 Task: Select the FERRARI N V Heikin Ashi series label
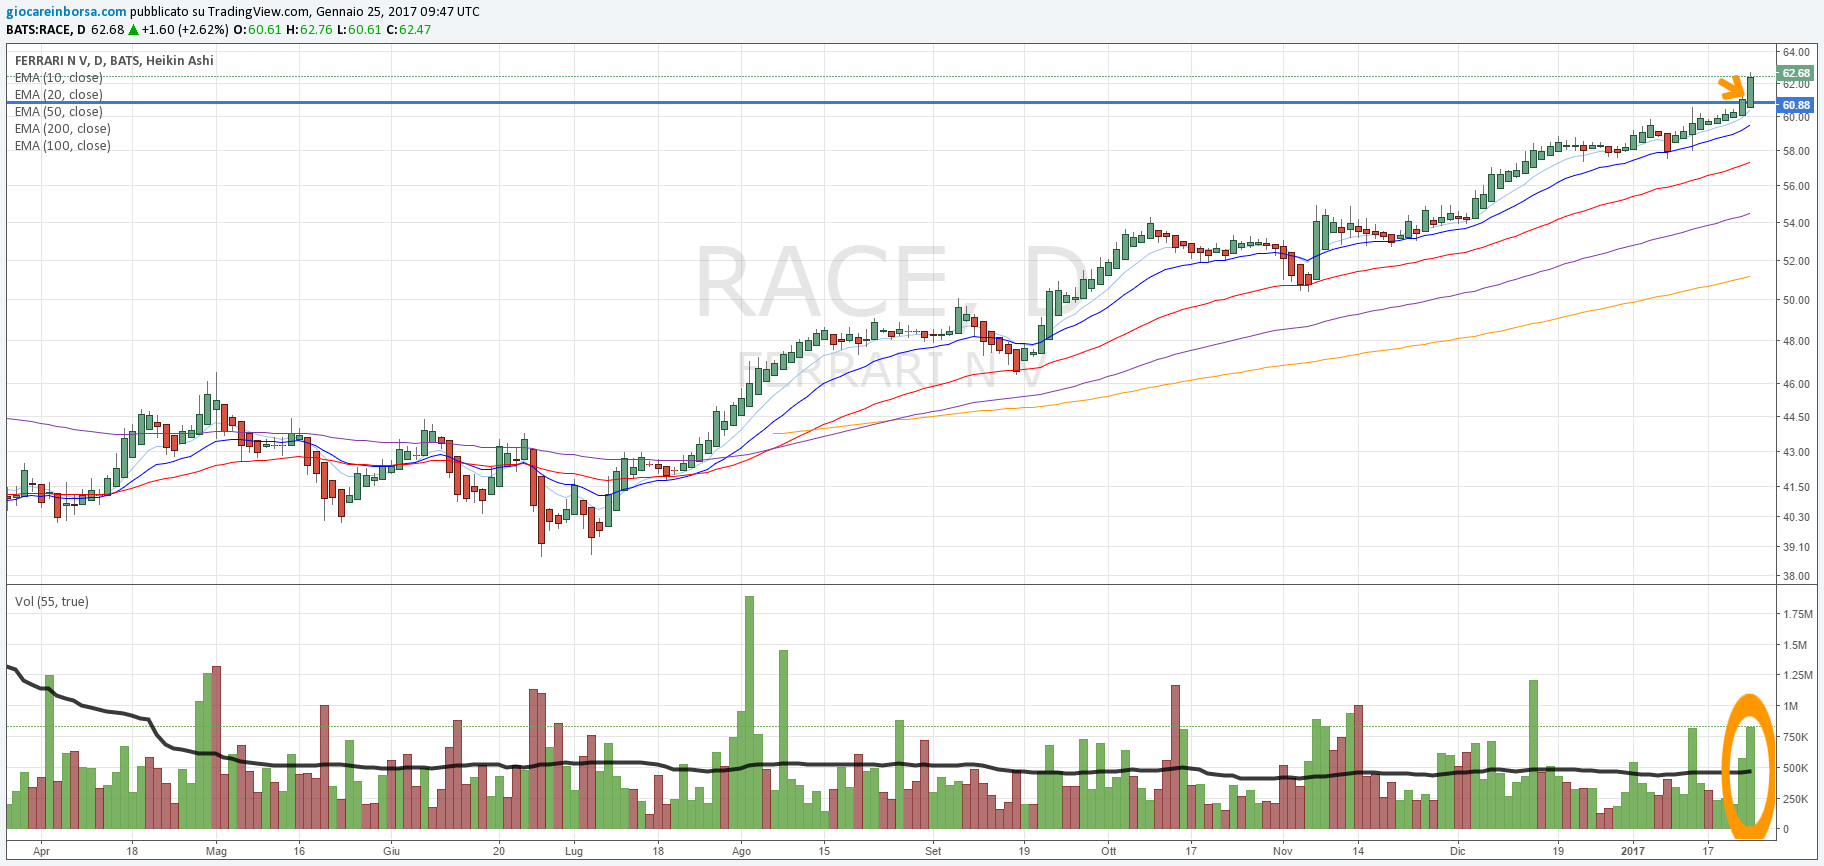(114, 61)
